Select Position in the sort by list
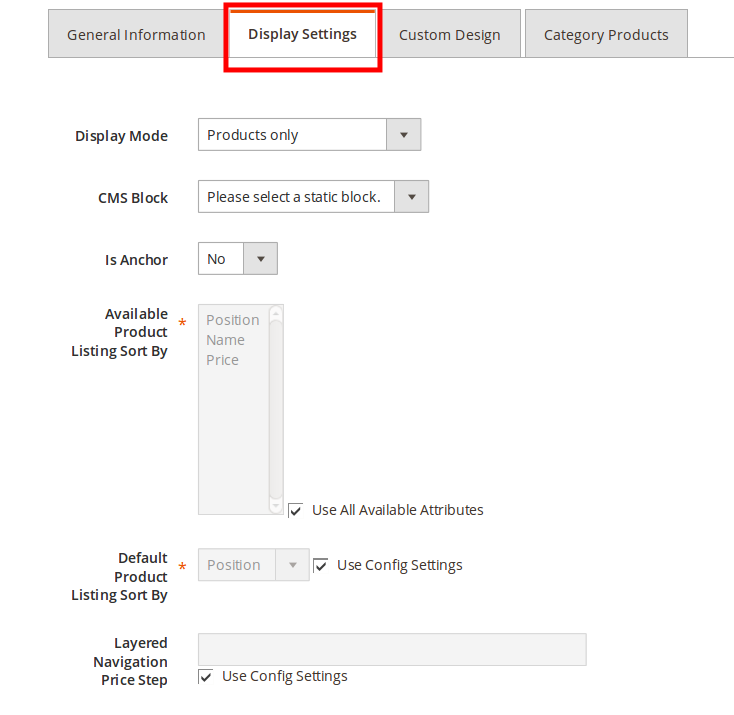This screenshot has width=734, height=715. 232,320
